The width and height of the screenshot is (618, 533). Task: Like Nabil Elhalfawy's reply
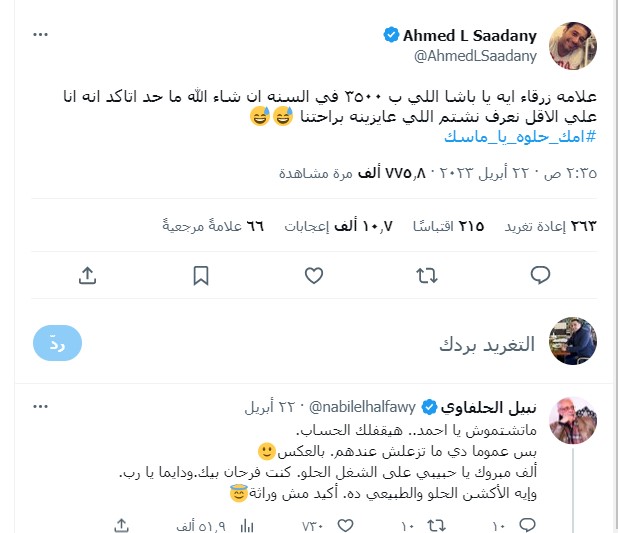346,526
